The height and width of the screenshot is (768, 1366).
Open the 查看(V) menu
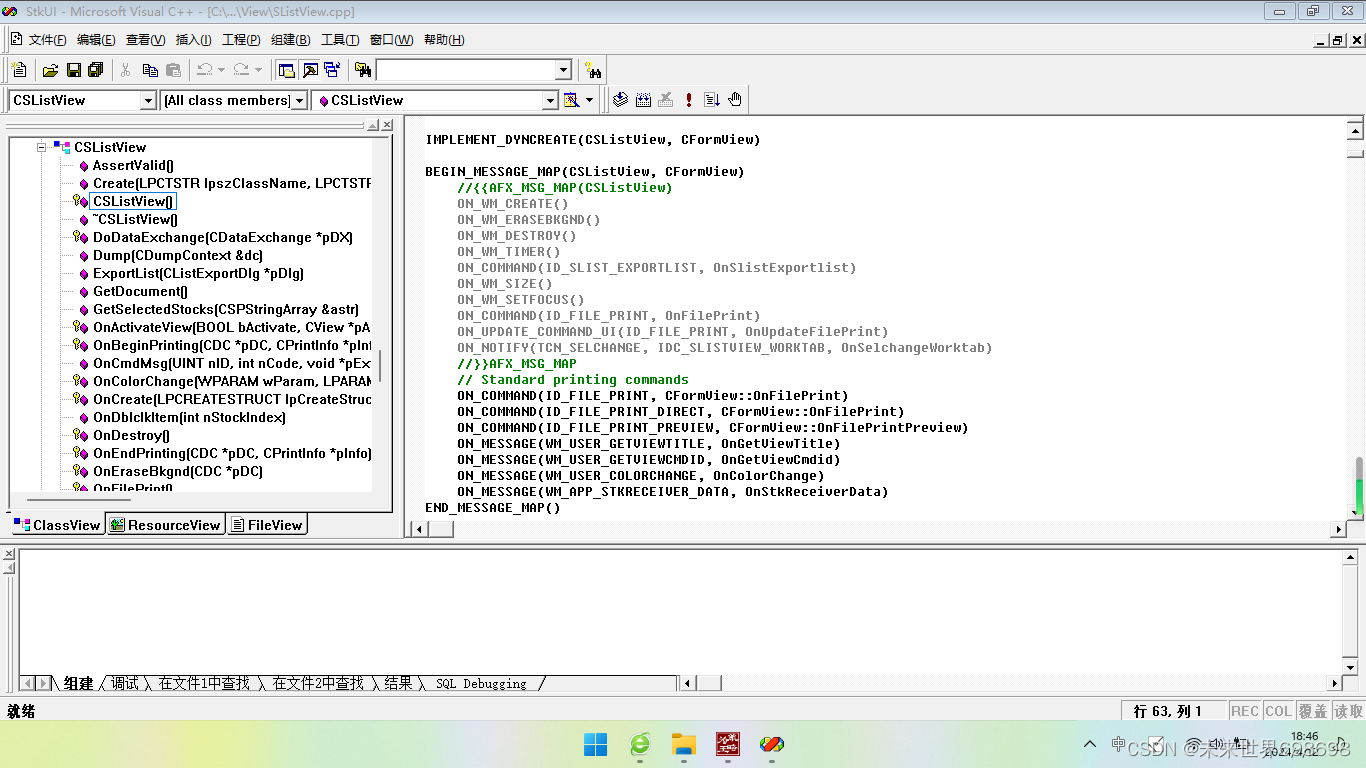pos(145,40)
